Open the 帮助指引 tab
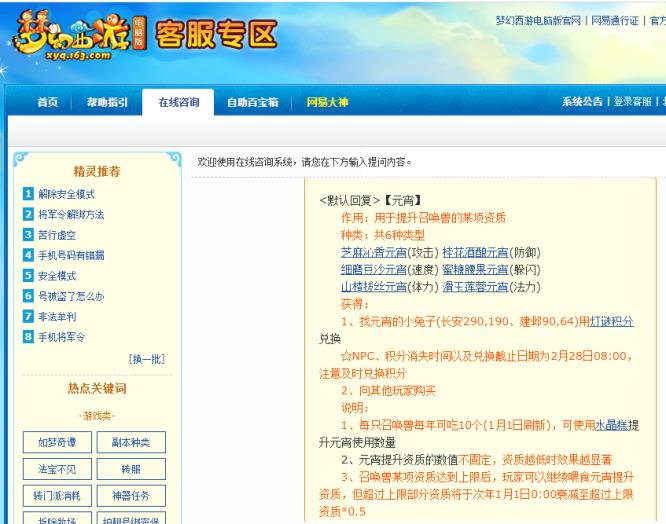Image resolution: width=666 pixels, height=524 pixels. 107,102
